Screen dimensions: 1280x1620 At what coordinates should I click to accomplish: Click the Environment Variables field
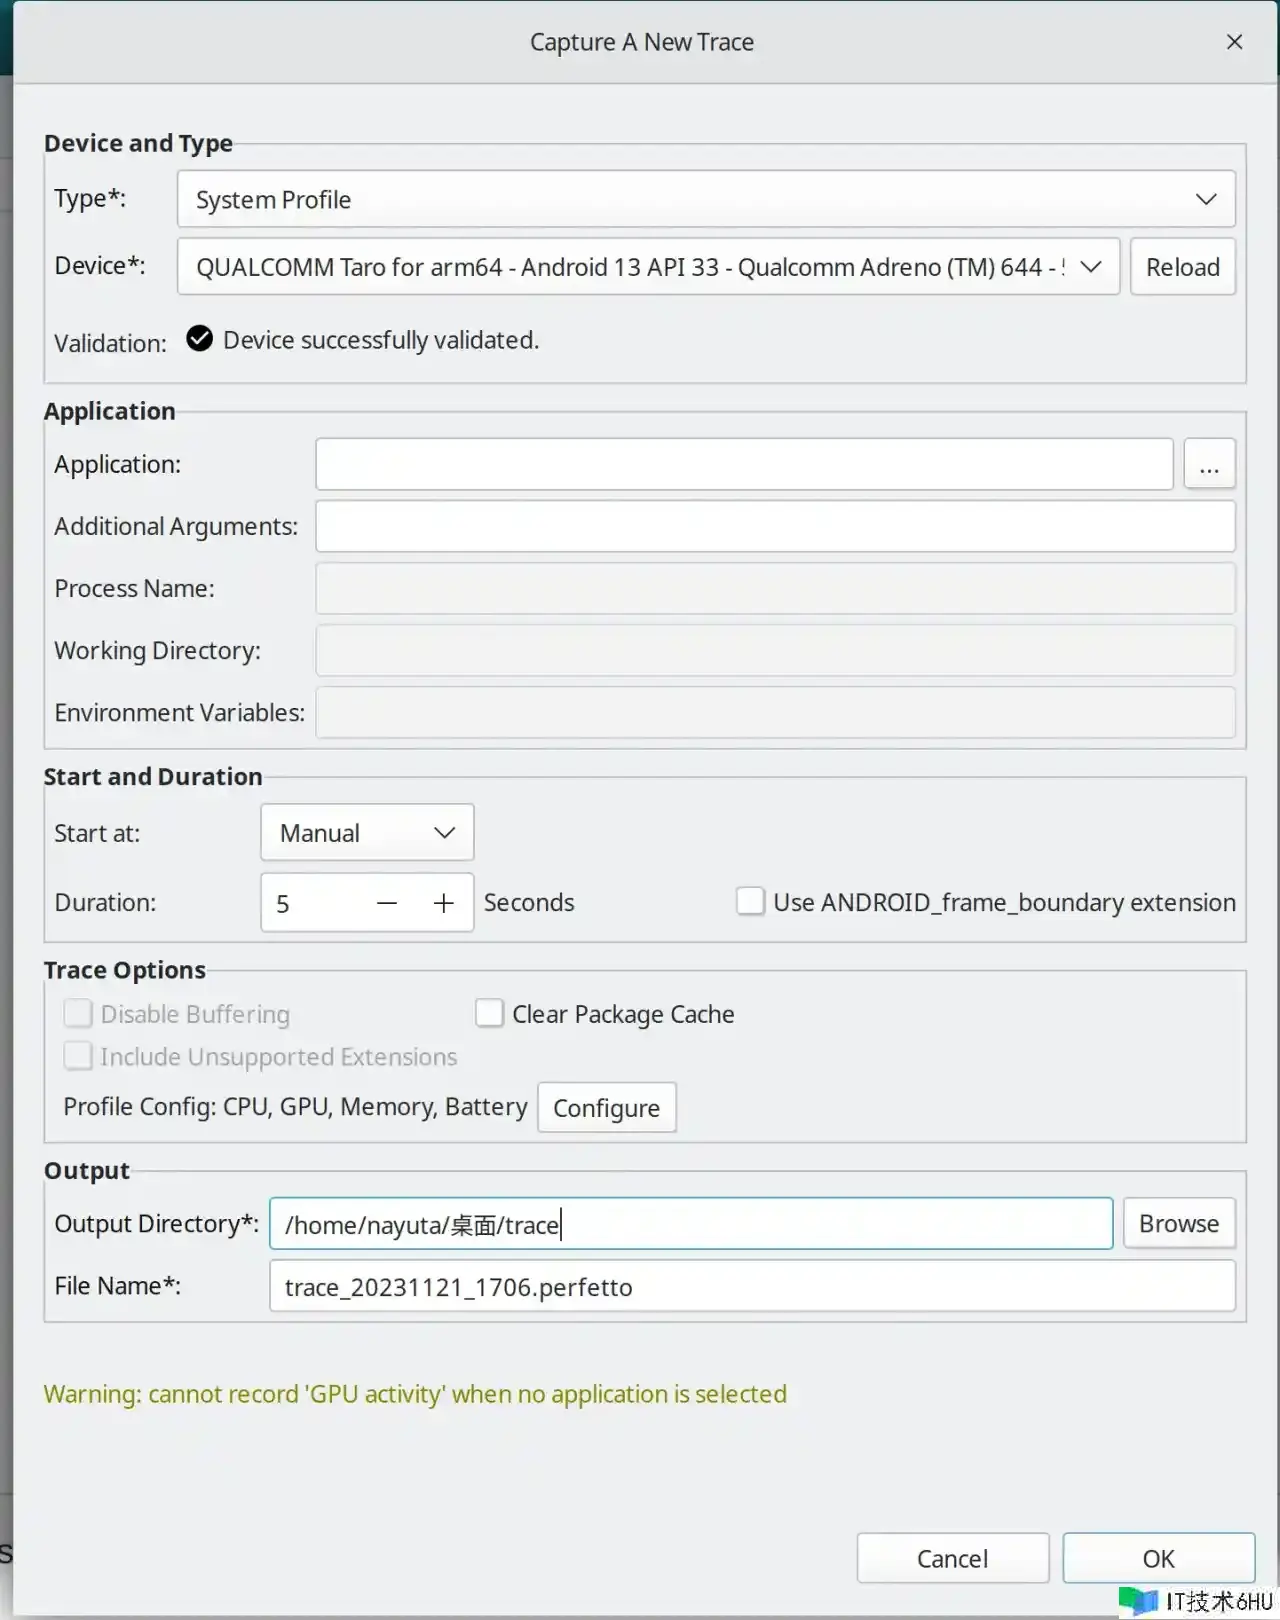775,712
